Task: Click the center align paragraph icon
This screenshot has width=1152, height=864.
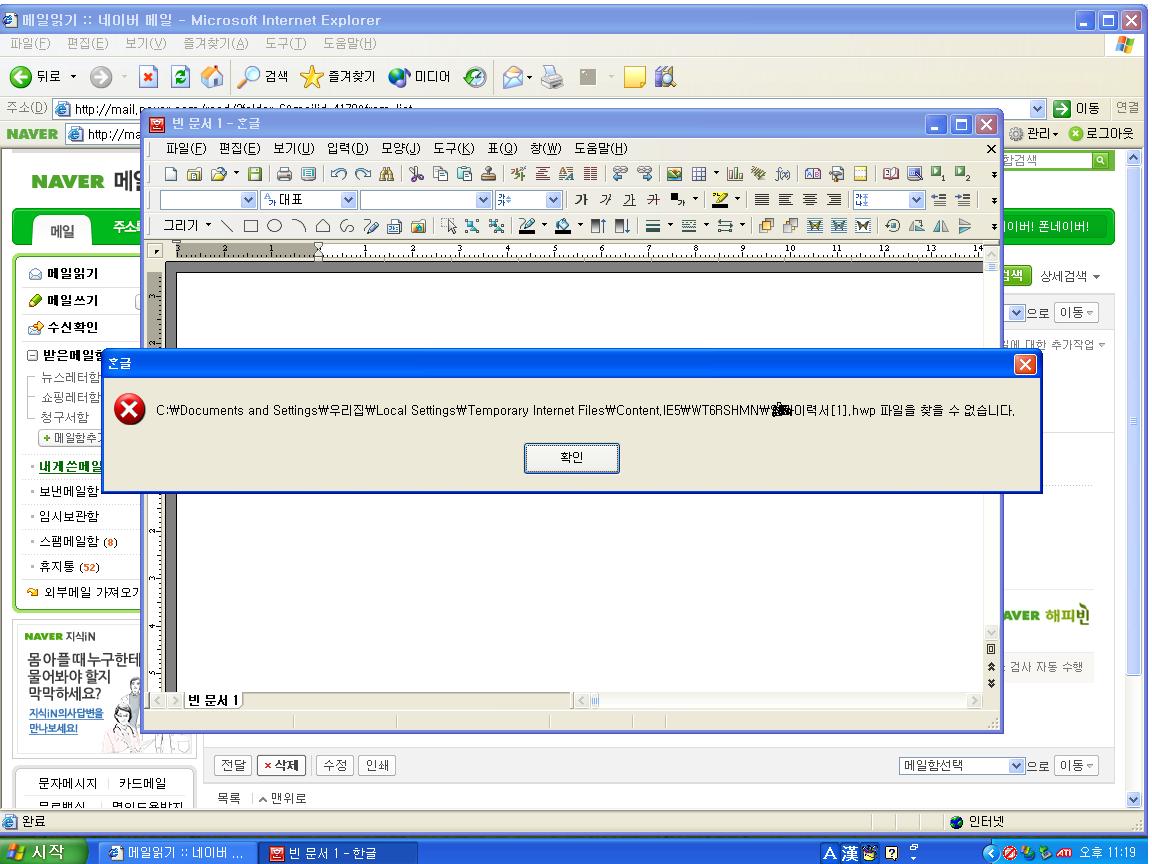Action: pyautogui.click(x=810, y=200)
